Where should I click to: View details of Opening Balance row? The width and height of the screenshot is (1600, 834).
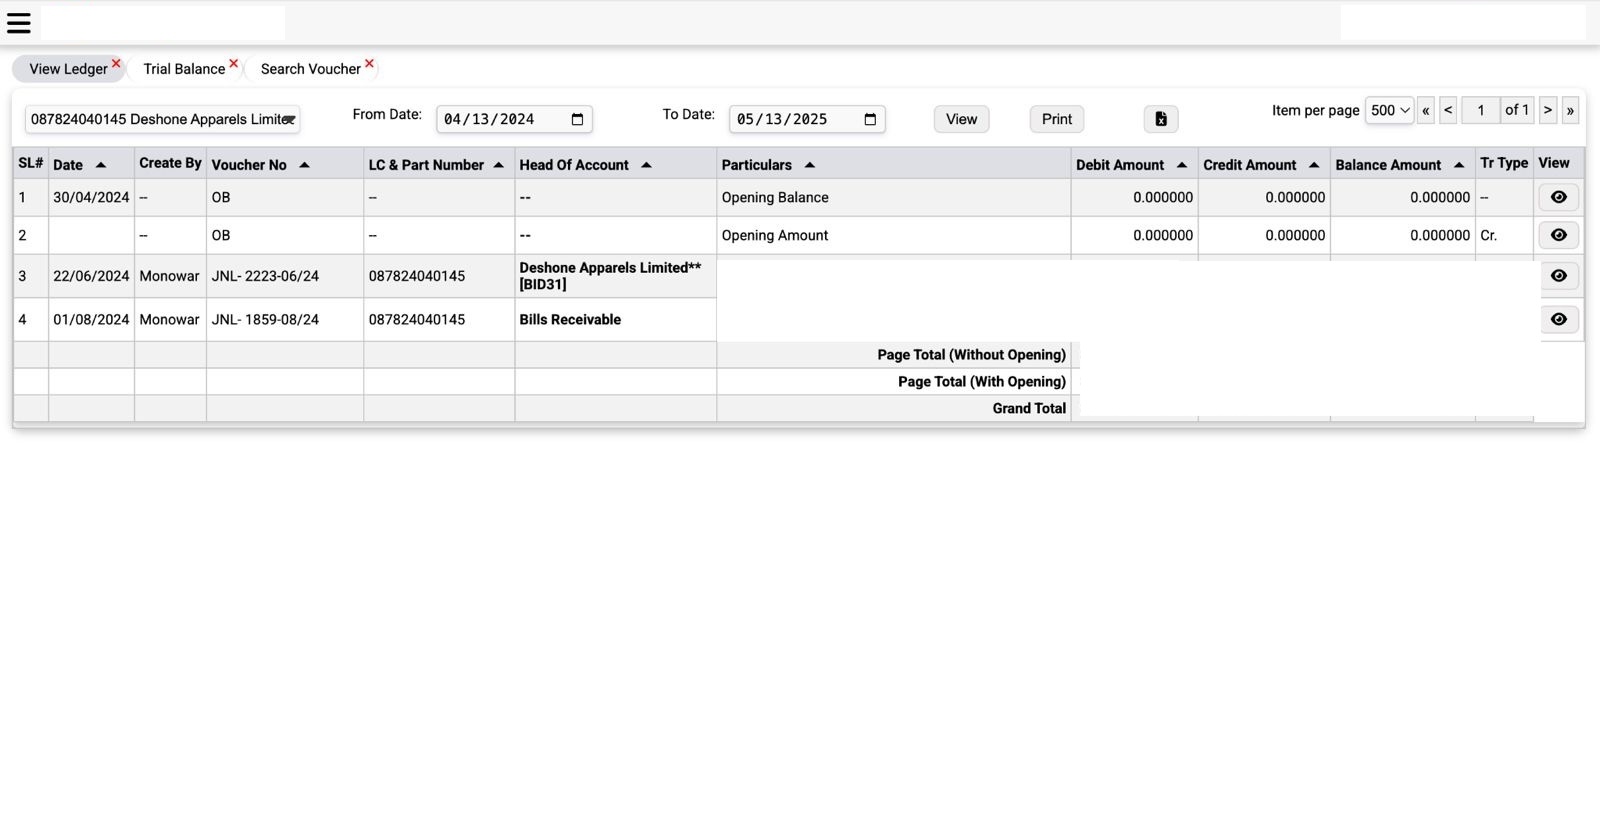[1558, 197]
